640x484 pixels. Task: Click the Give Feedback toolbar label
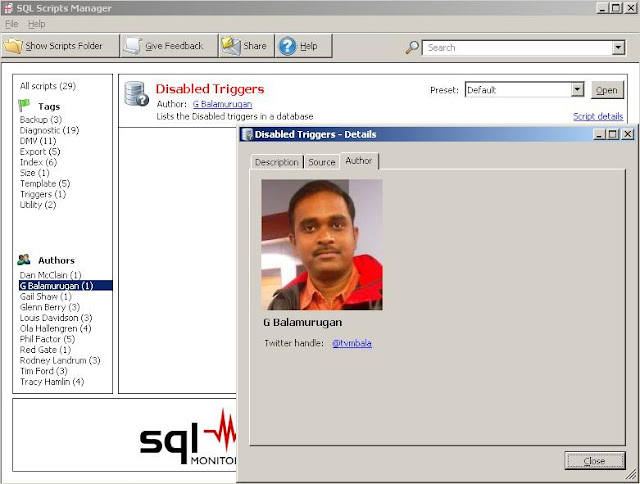pyautogui.click(x=174, y=46)
